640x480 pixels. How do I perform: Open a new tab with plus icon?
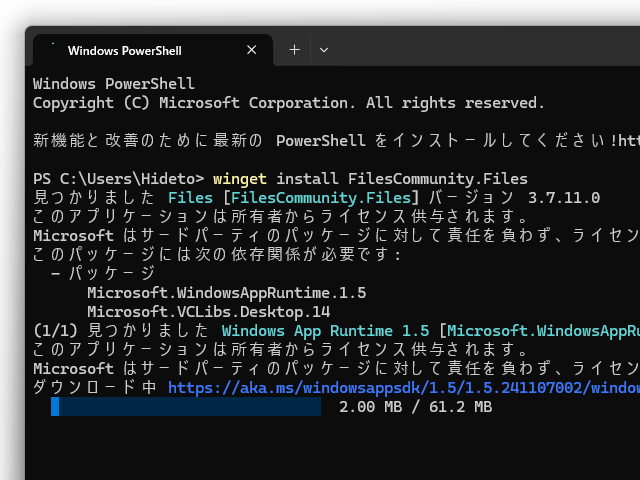point(294,49)
